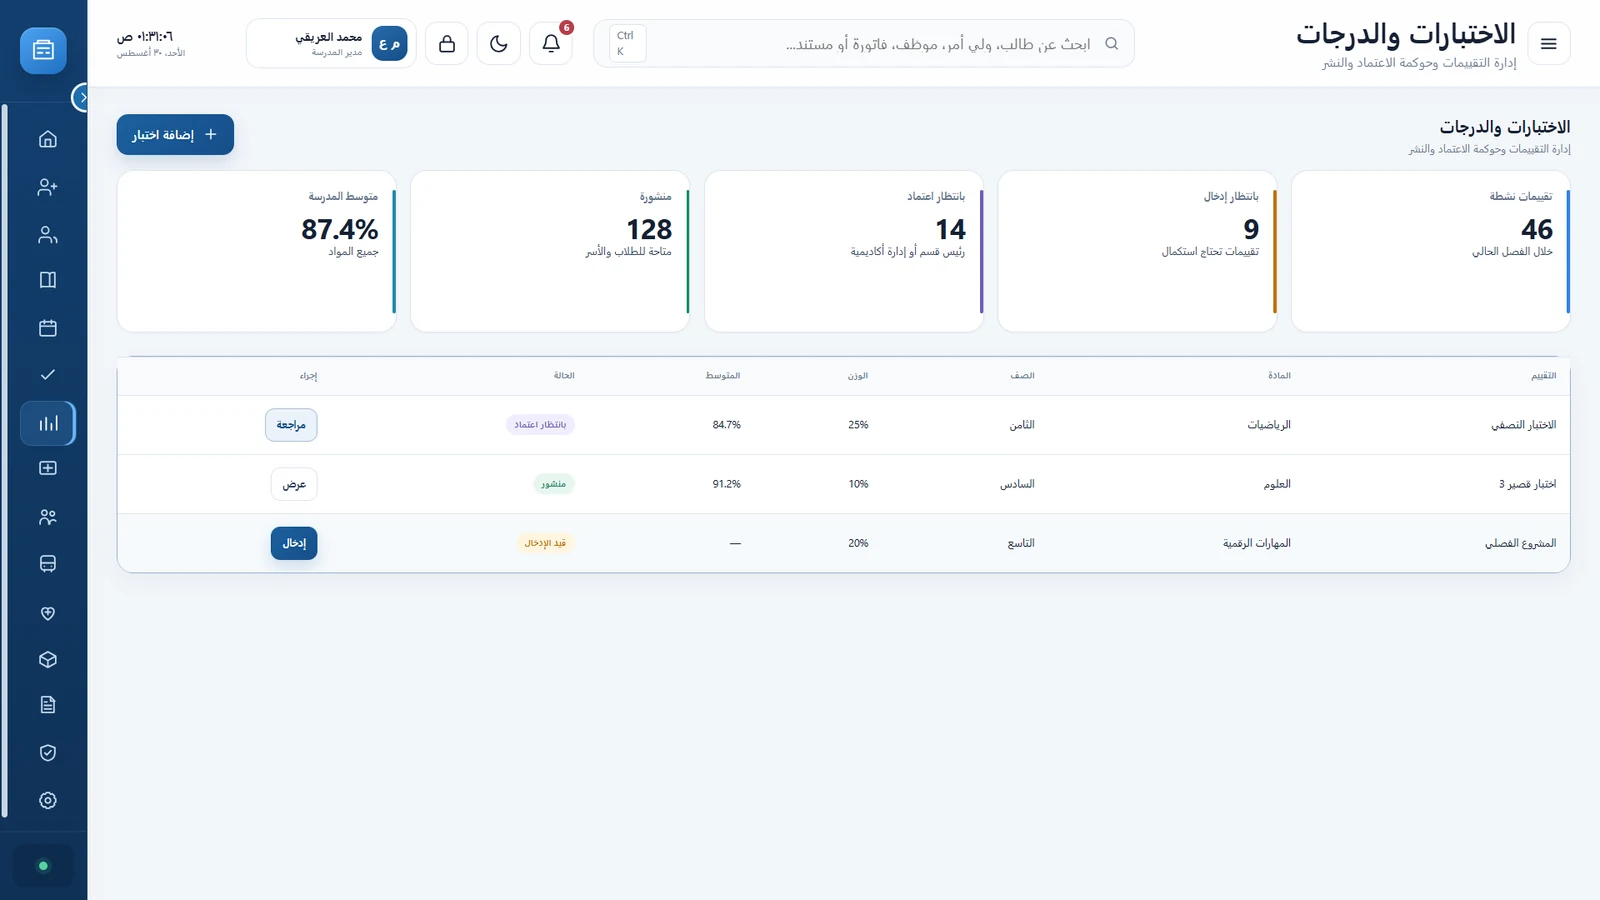The image size is (1600, 900).
Task: Open بانتظار اعتماد card showing 14
Action: coord(844,251)
